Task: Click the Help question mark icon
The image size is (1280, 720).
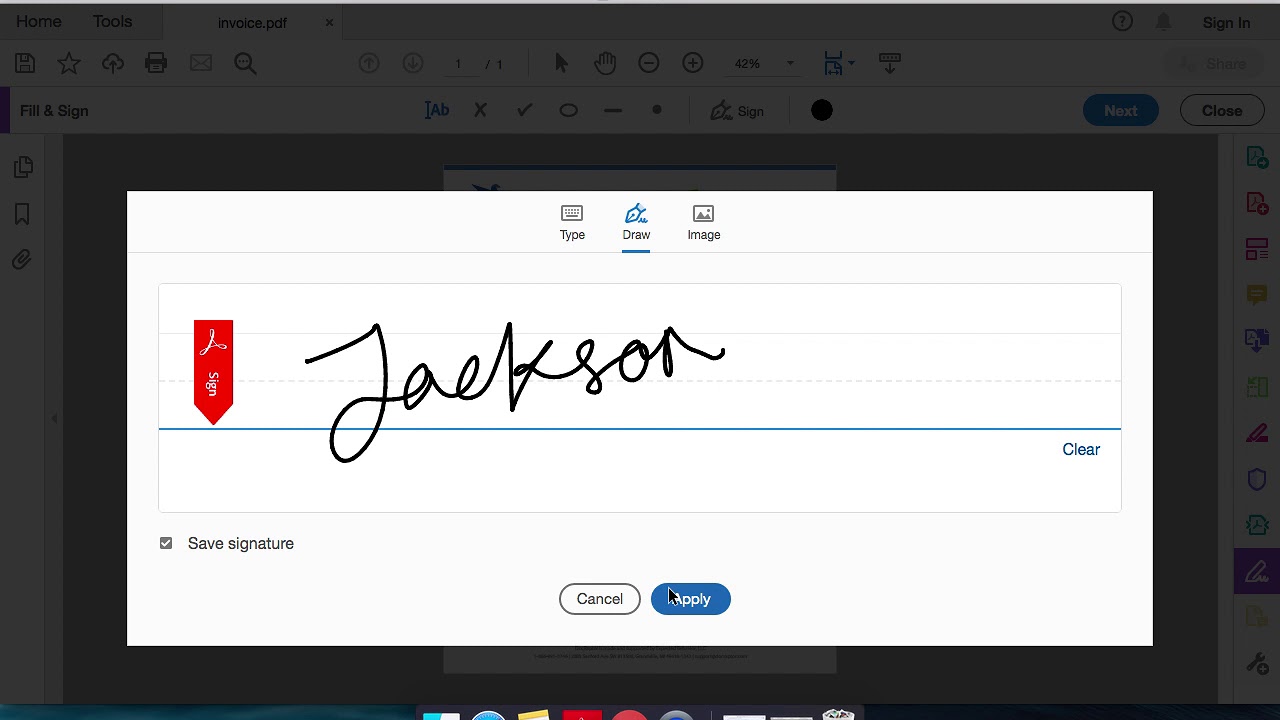Action: pyautogui.click(x=1122, y=21)
